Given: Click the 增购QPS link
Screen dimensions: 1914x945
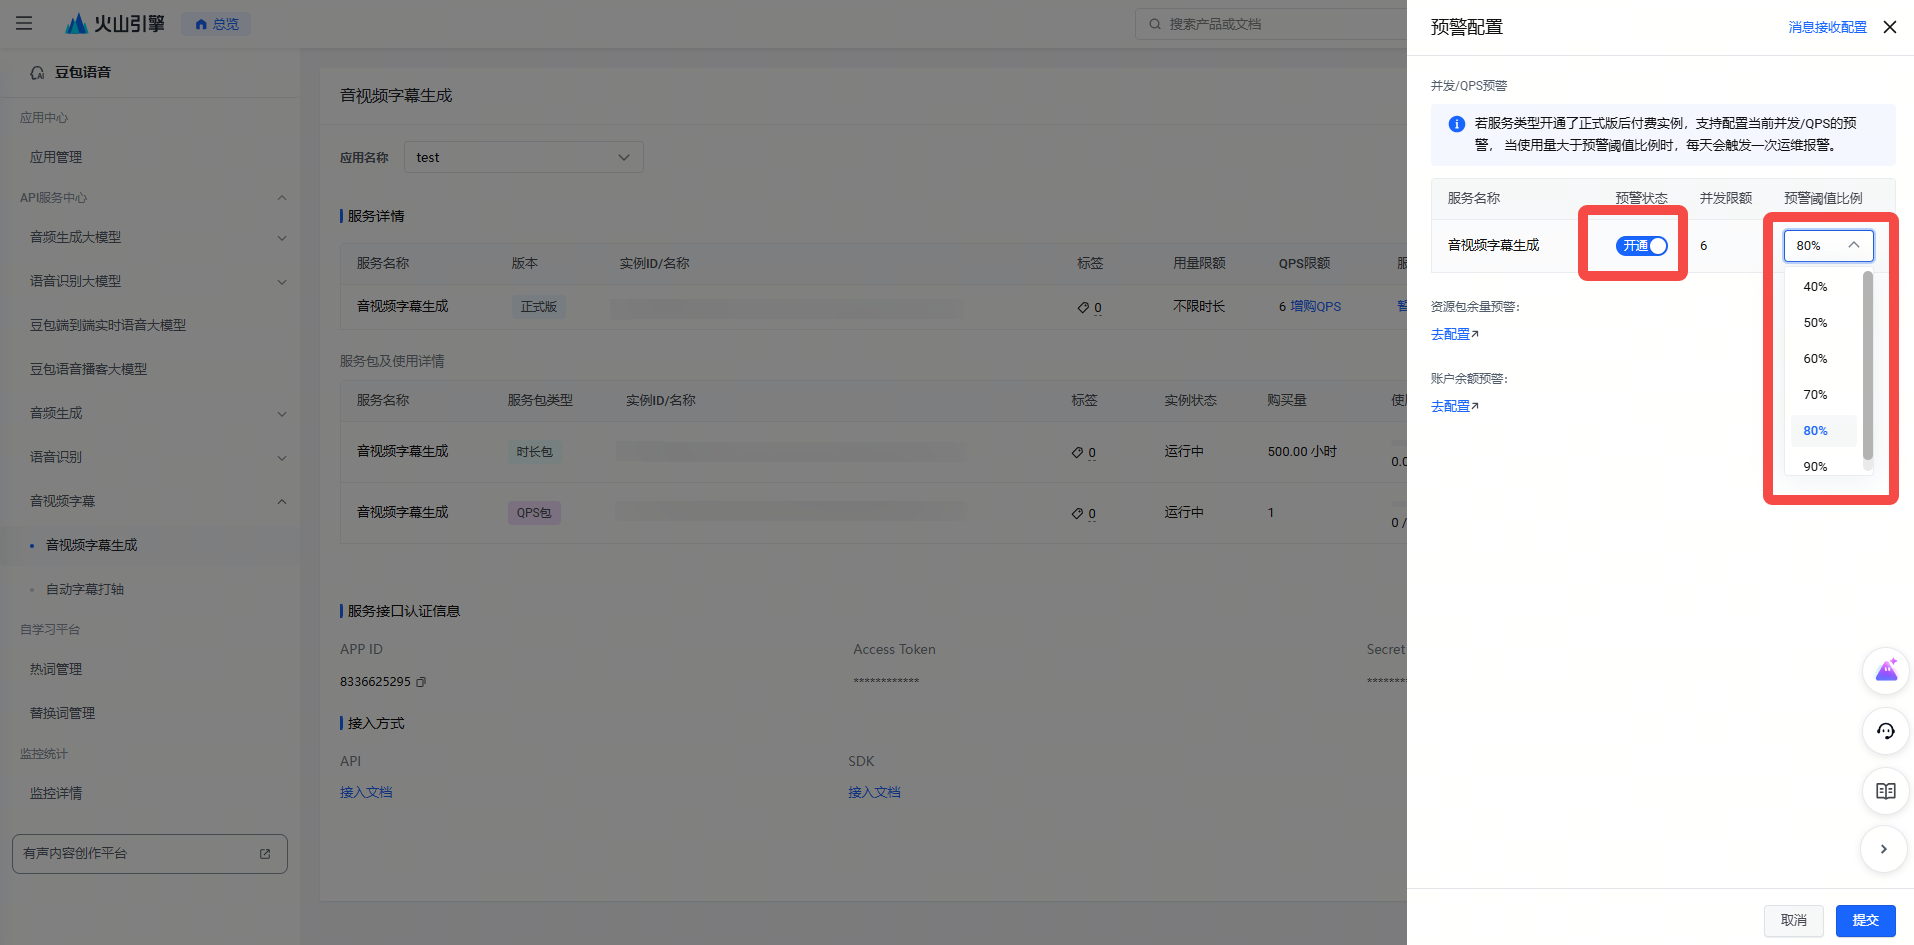Looking at the screenshot, I should tap(1315, 307).
